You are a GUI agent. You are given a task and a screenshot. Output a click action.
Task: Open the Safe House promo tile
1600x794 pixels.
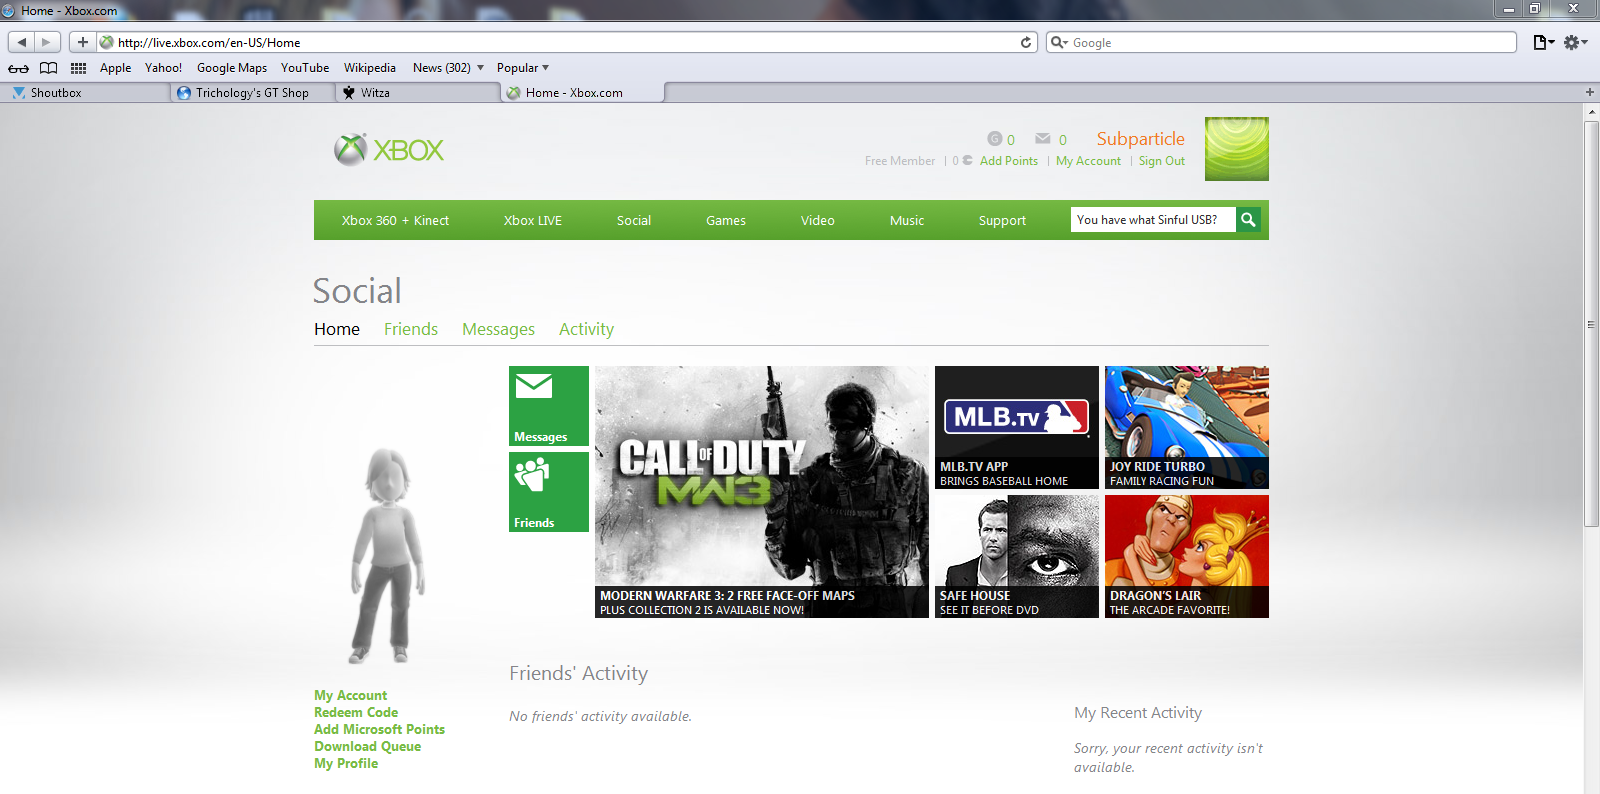pos(1017,556)
